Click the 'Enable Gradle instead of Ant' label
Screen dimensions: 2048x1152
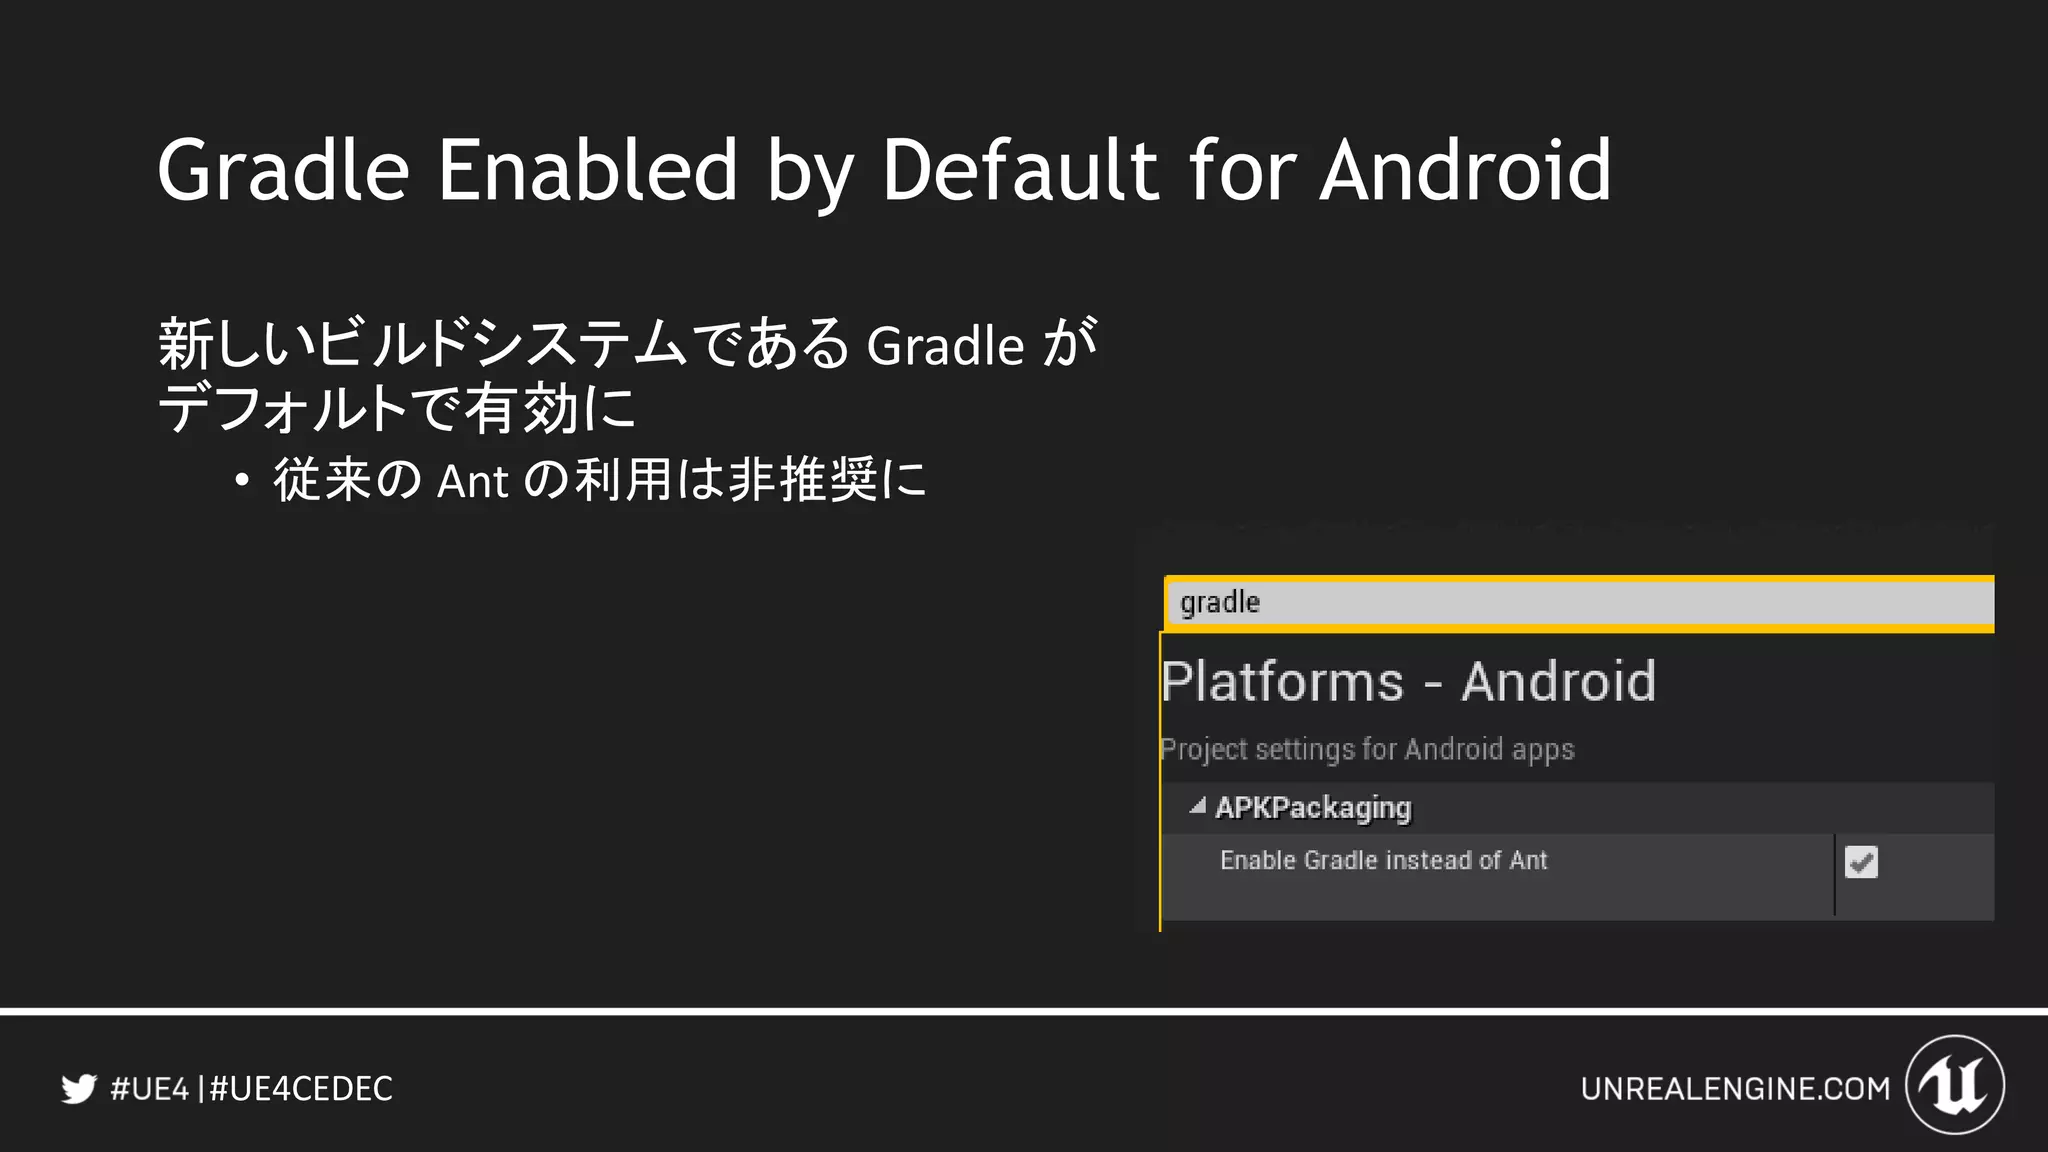pos(1383,860)
